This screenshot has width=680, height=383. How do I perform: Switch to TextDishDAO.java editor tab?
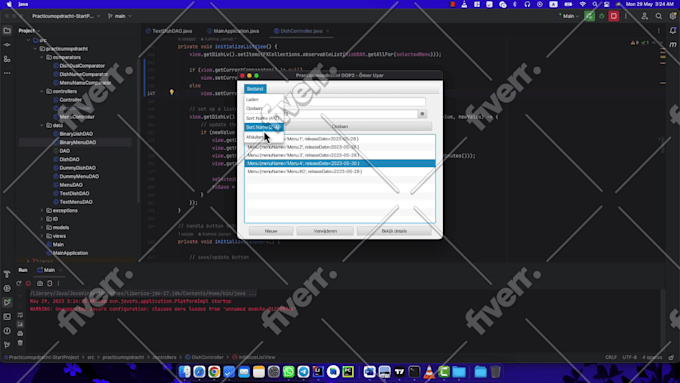click(169, 31)
